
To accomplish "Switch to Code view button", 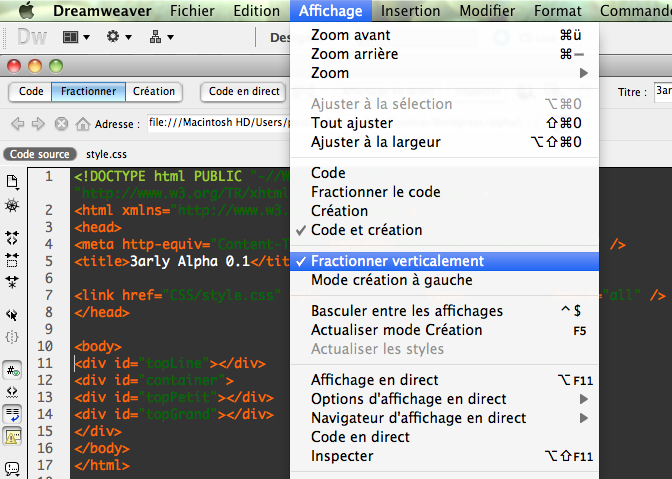I will point(30,91).
